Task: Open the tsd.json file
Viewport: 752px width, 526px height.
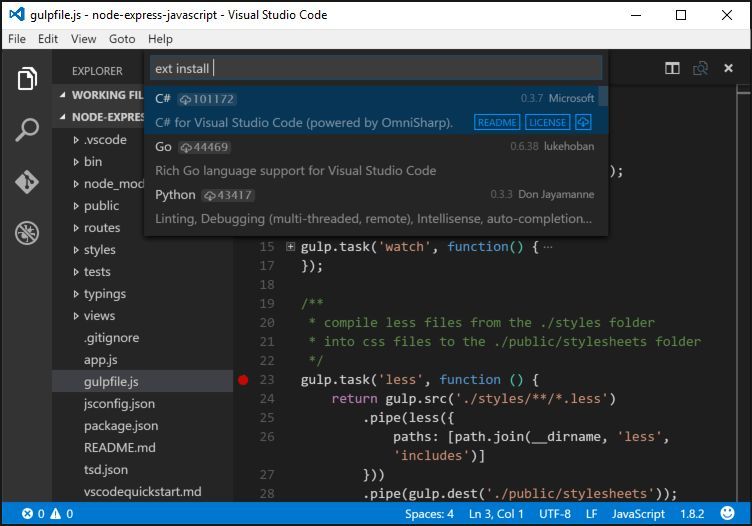Action: [106, 470]
